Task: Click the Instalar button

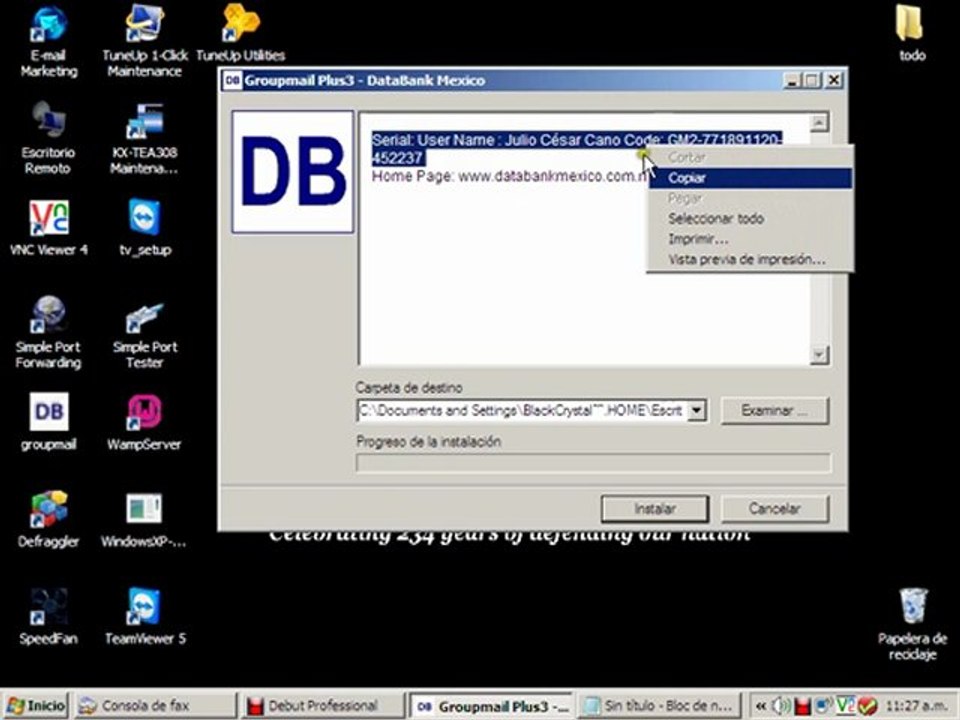Action: 655,509
